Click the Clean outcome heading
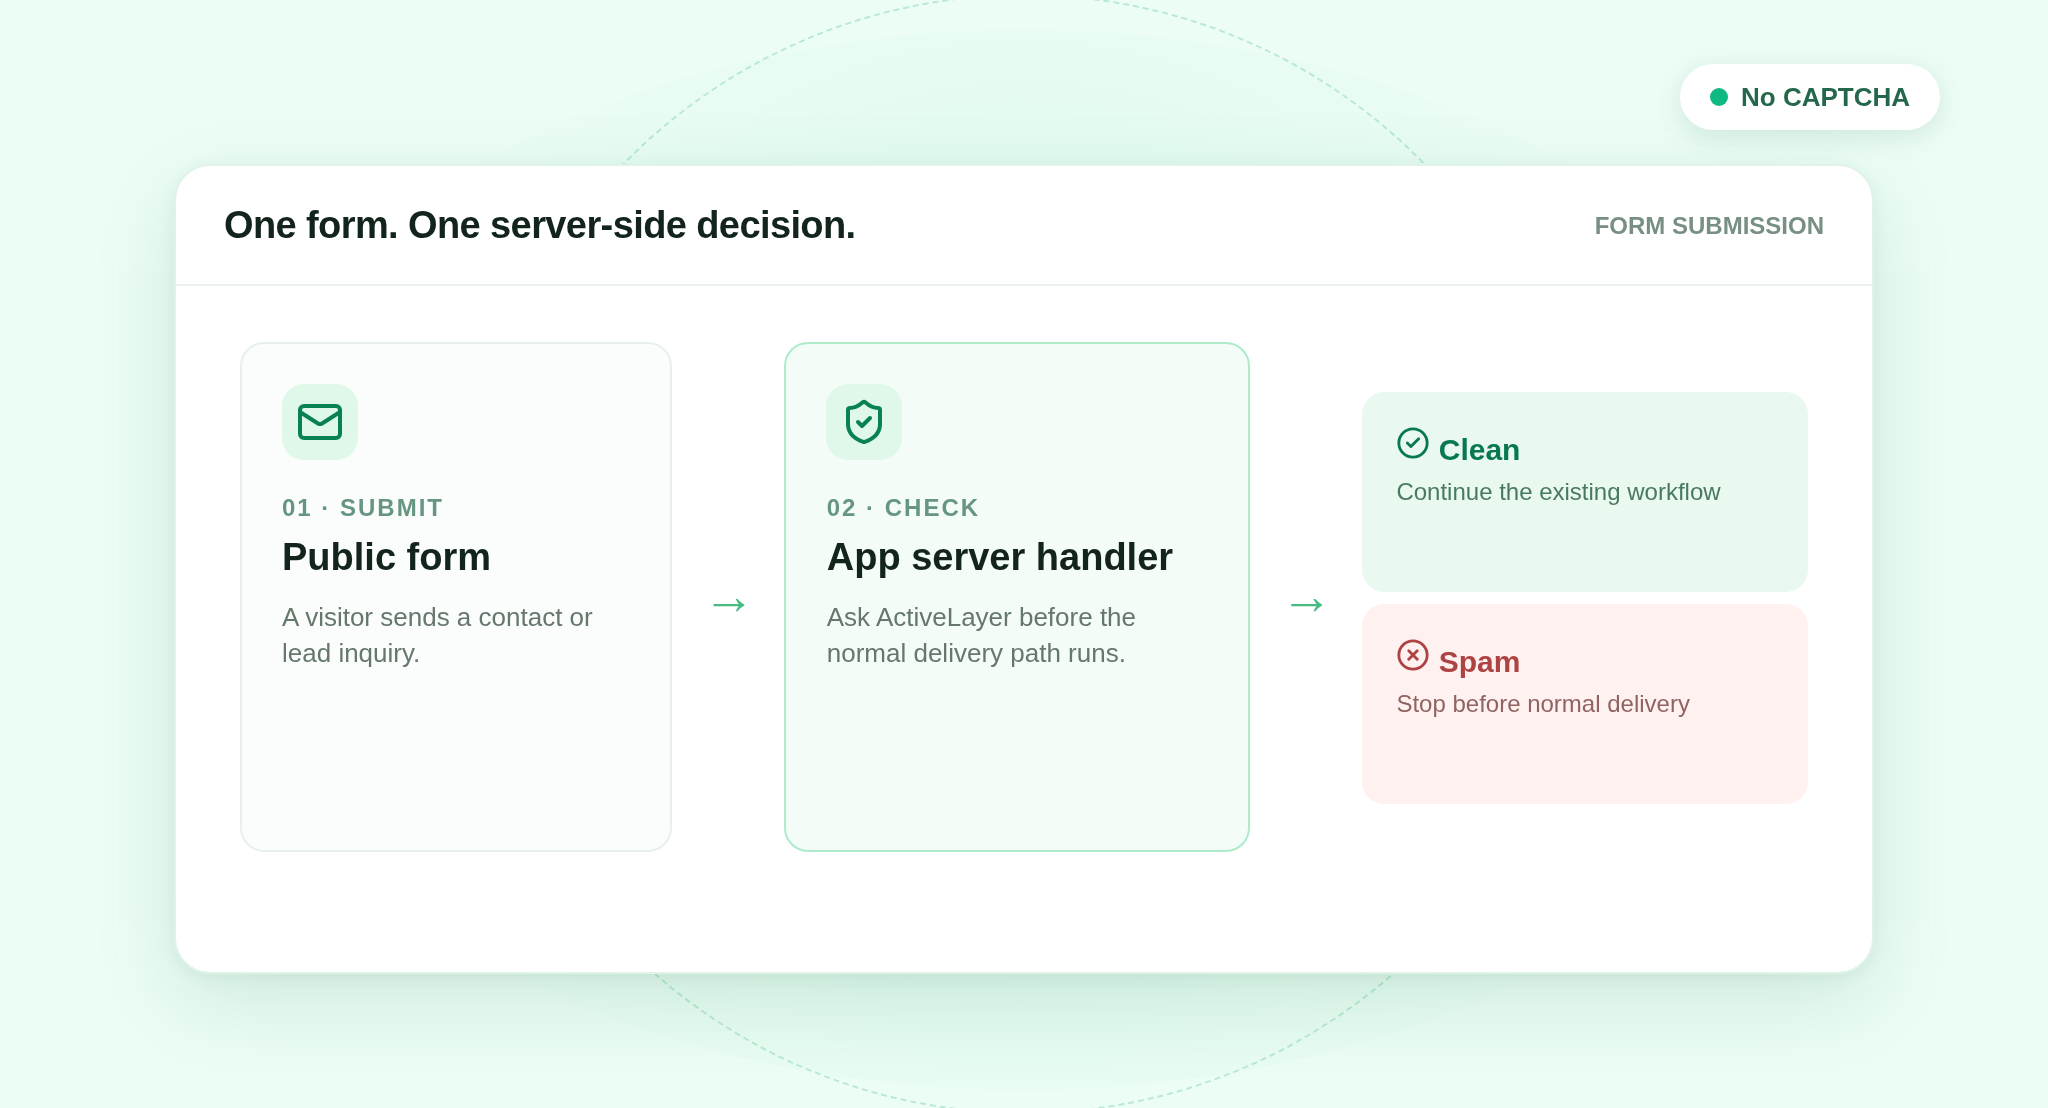2048x1108 pixels. (x=1479, y=450)
